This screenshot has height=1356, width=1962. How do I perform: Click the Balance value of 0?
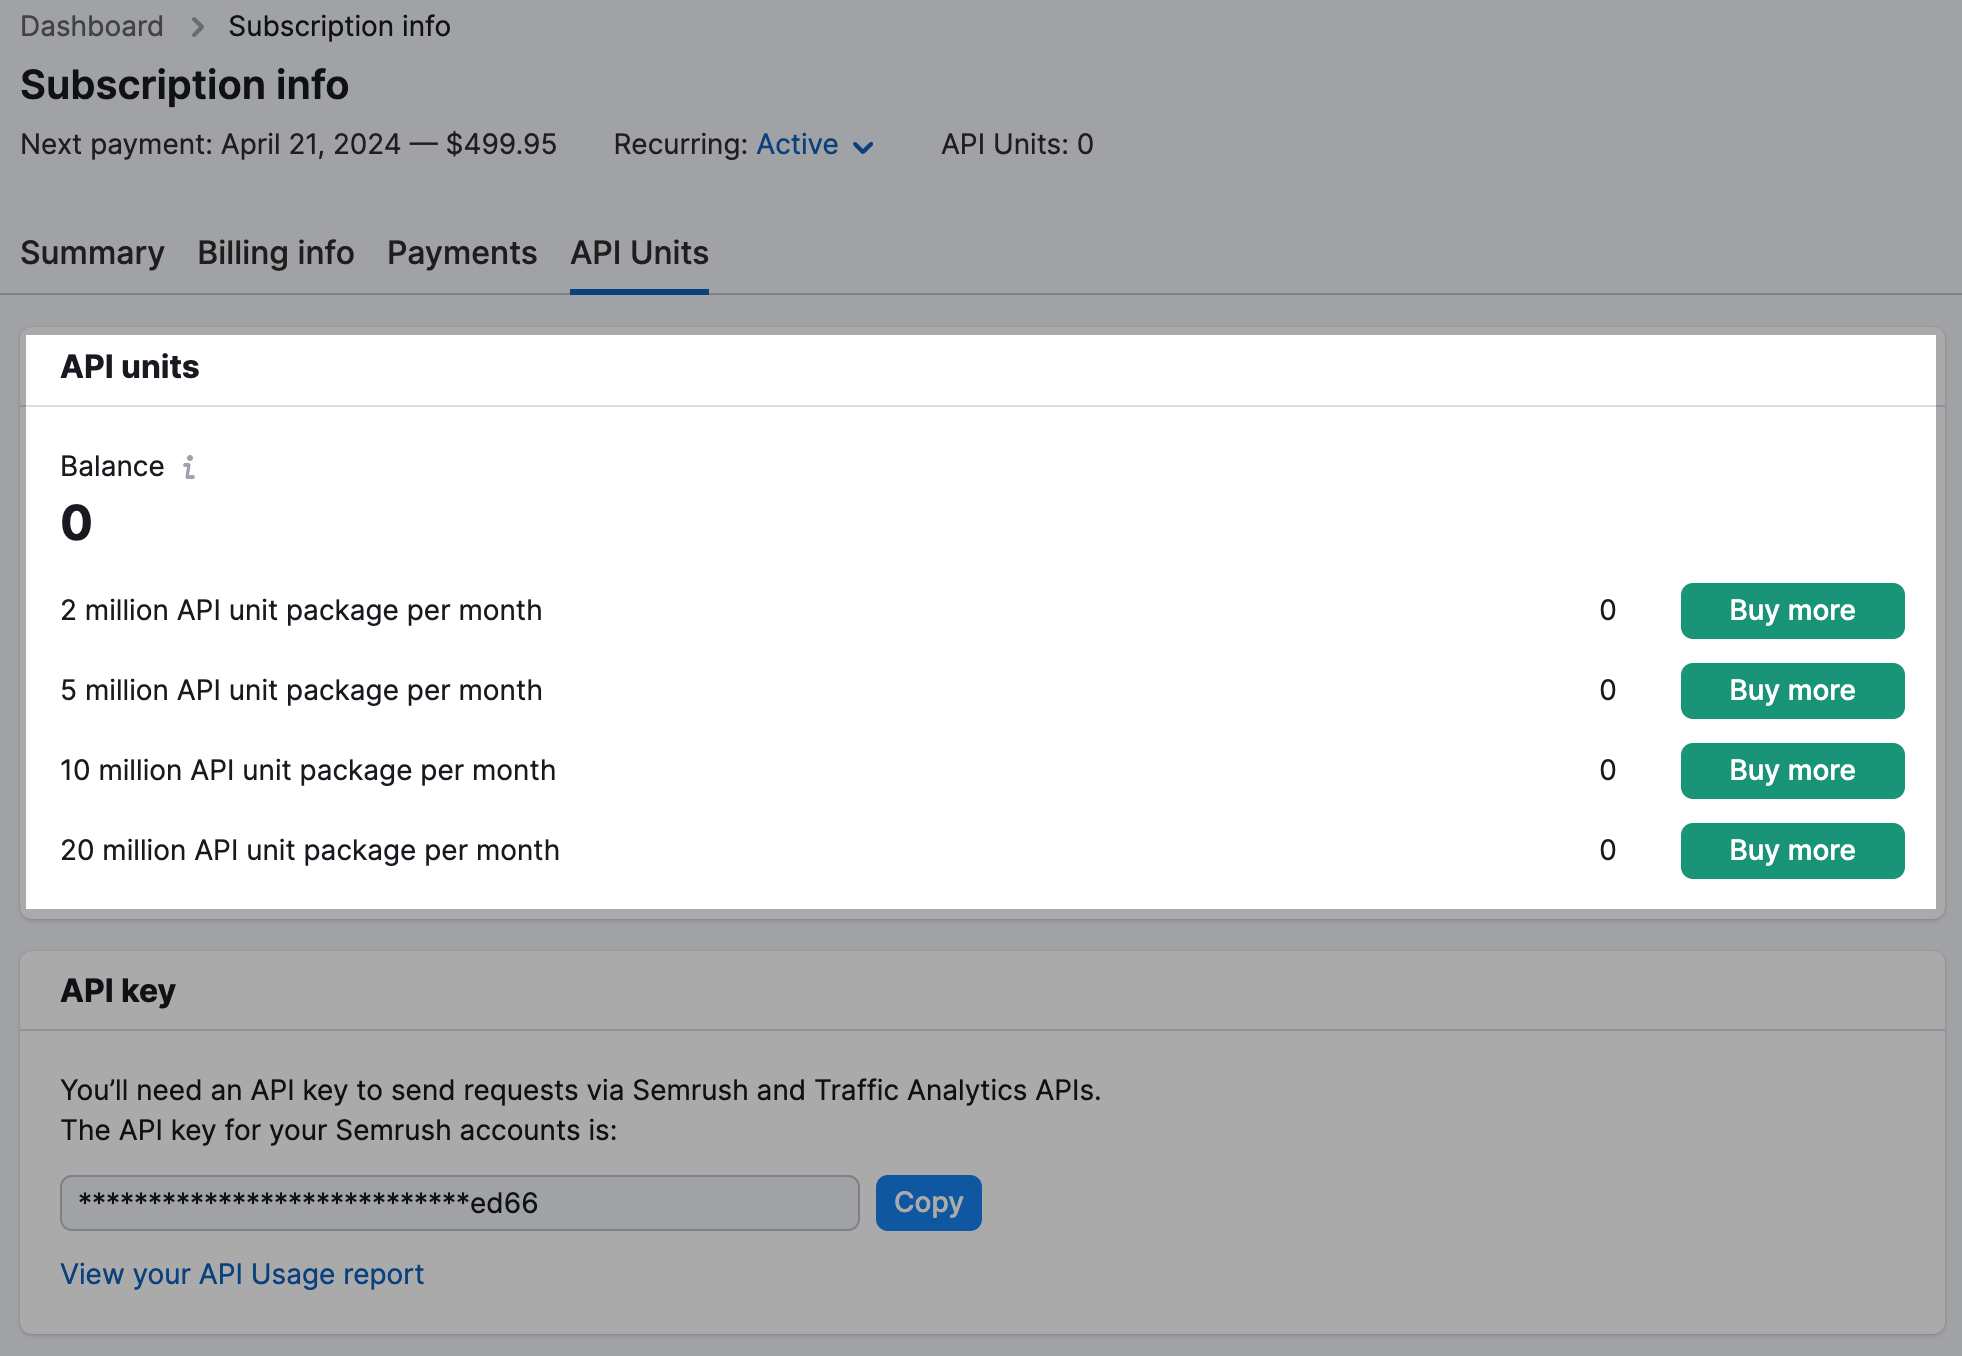(76, 521)
